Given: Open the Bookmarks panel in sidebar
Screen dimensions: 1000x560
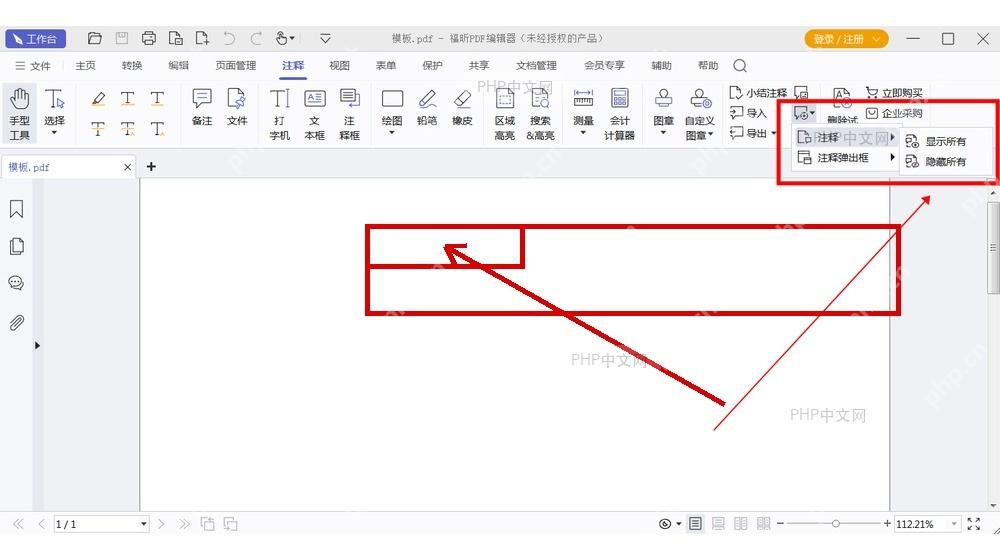Looking at the screenshot, I should (17, 209).
